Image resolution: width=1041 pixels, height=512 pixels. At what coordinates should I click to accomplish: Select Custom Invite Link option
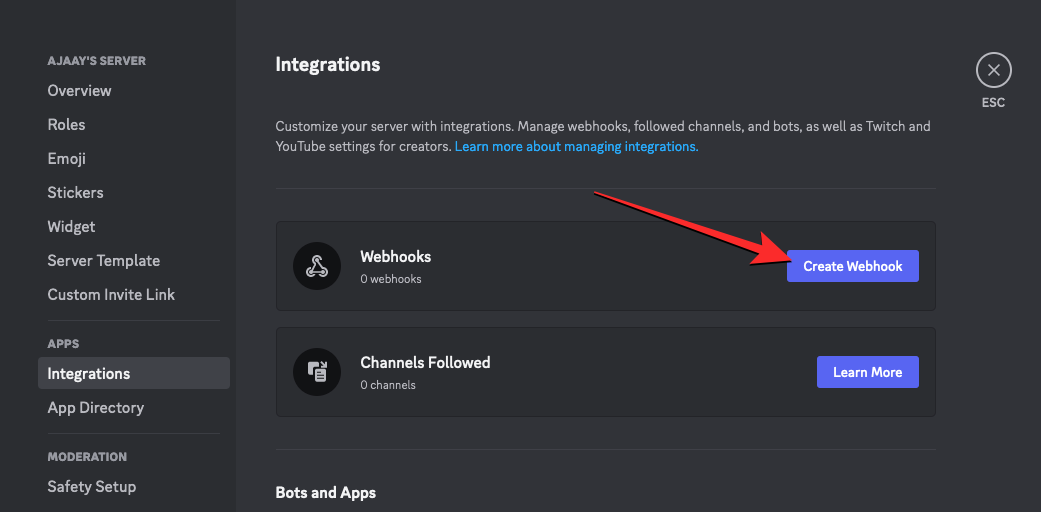click(111, 294)
